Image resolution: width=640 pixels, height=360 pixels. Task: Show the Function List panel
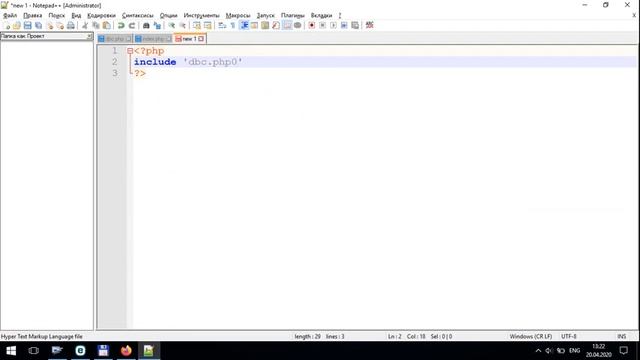[276, 25]
